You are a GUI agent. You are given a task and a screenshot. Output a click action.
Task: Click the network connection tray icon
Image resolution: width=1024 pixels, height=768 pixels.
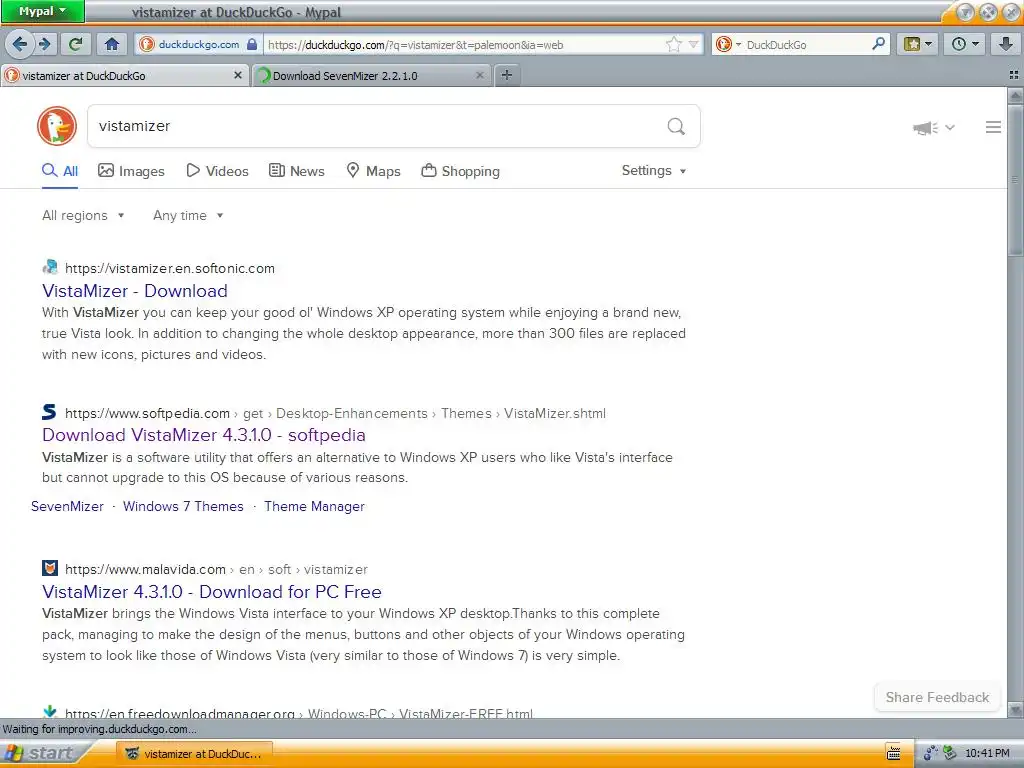point(931,754)
